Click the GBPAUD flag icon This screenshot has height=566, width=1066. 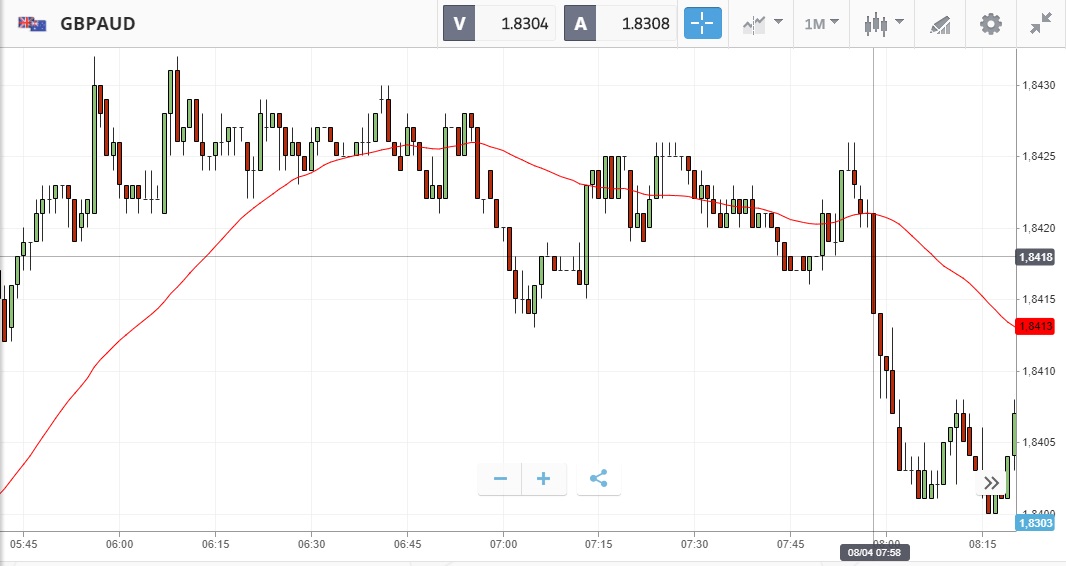click(32, 23)
